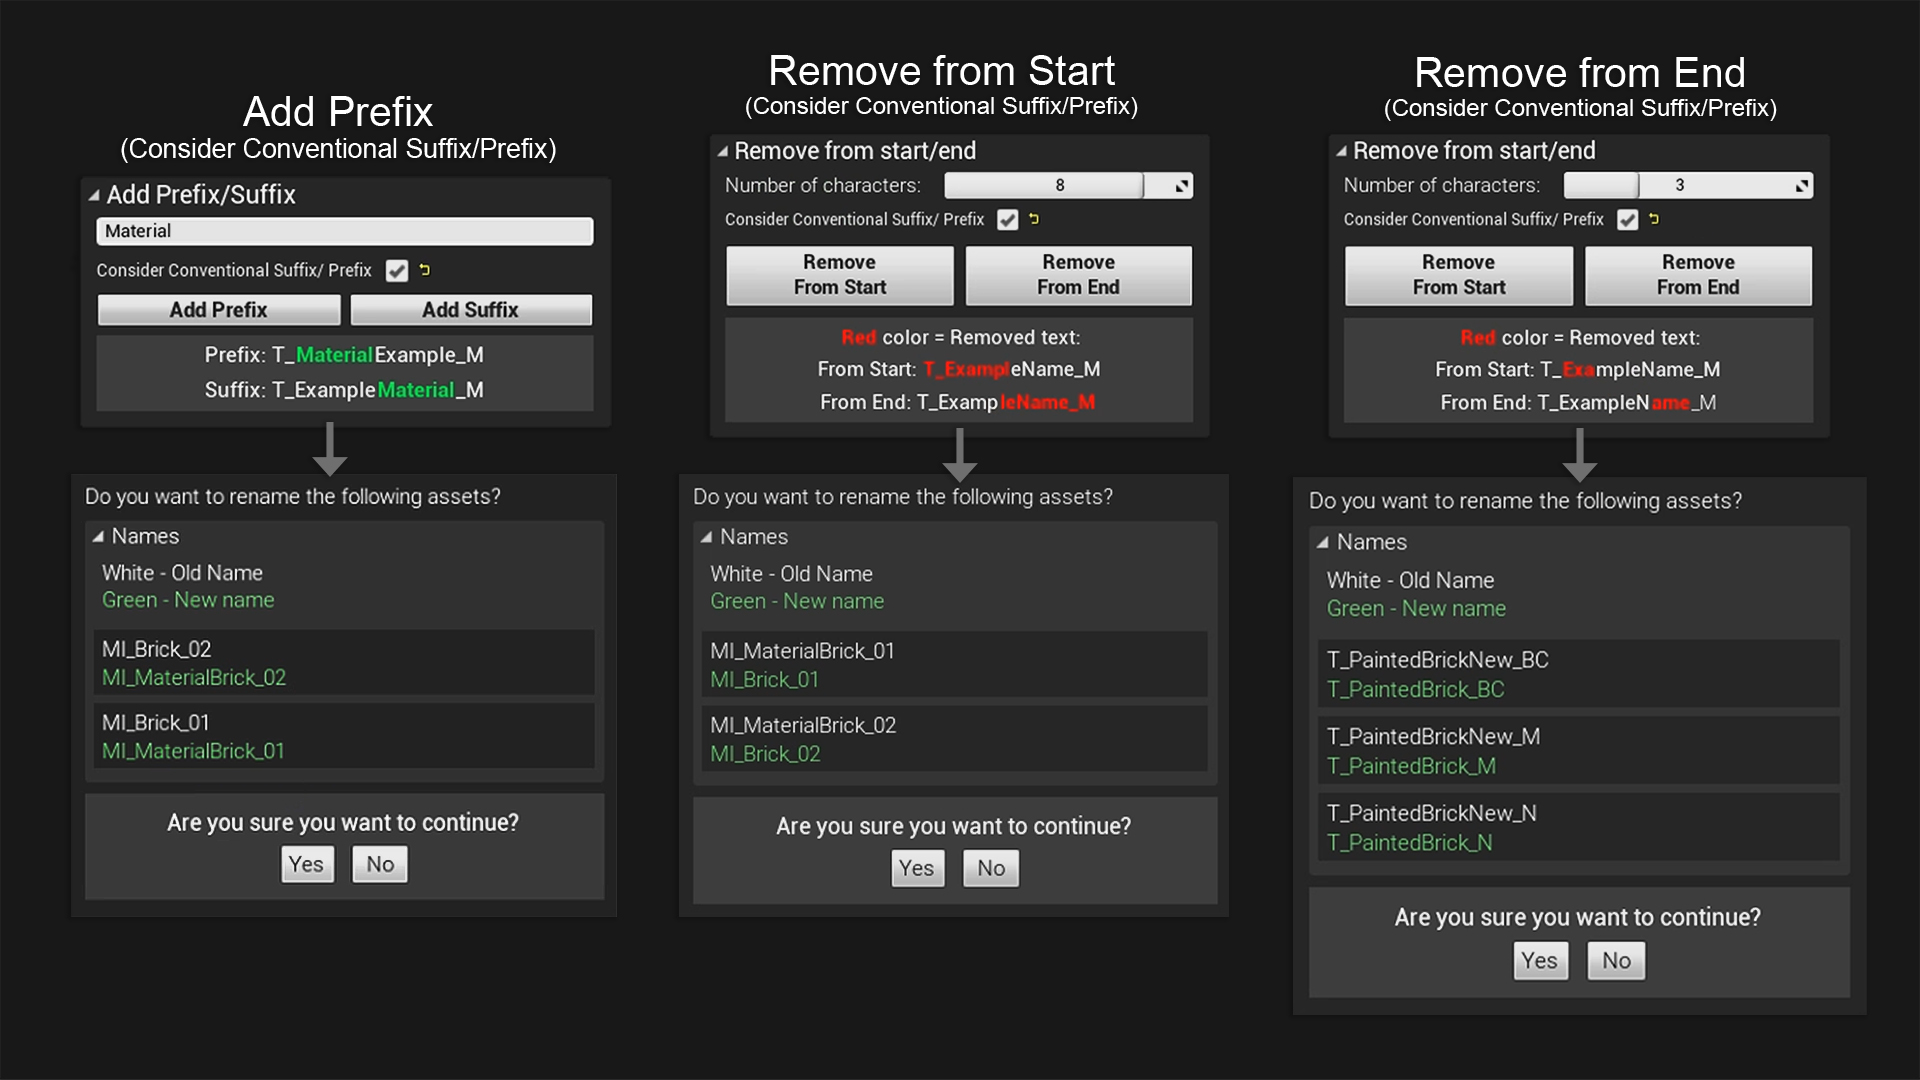This screenshot has height=1080, width=1920.
Task: Click the reset-to-default icon in Remove from End panel
Action: [x=1655, y=219]
